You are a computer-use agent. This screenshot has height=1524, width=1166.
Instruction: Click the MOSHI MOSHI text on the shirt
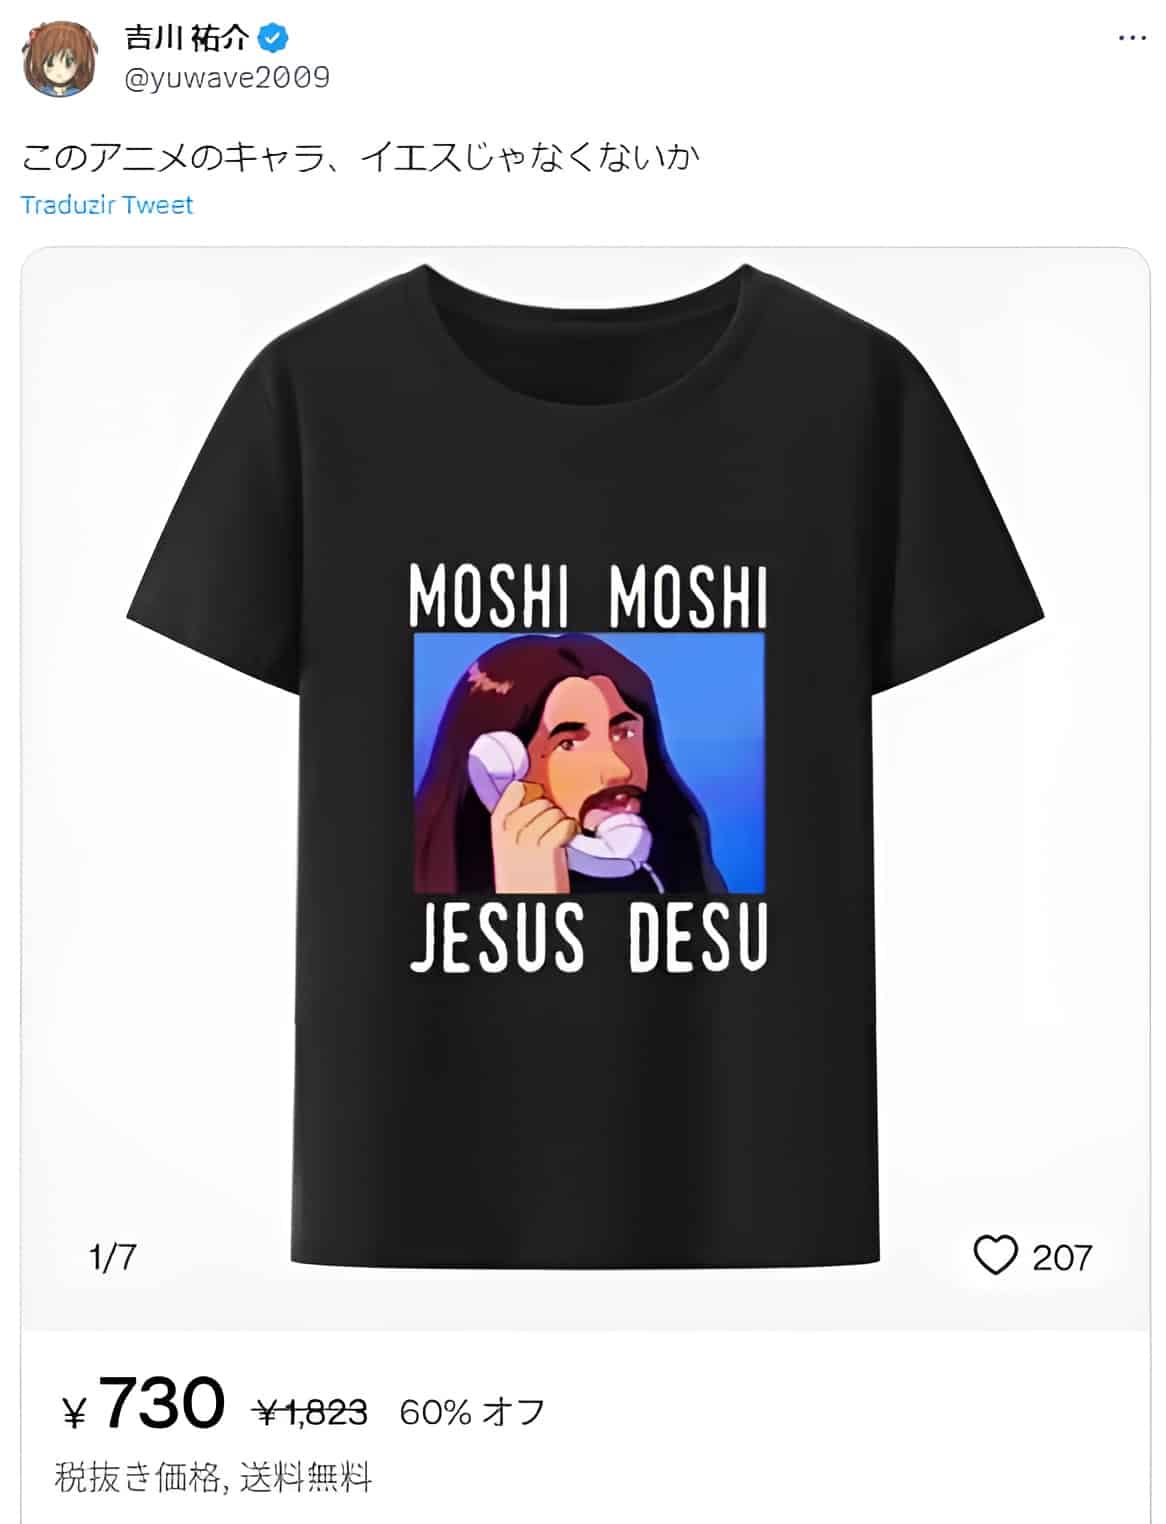click(x=588, y=596)
